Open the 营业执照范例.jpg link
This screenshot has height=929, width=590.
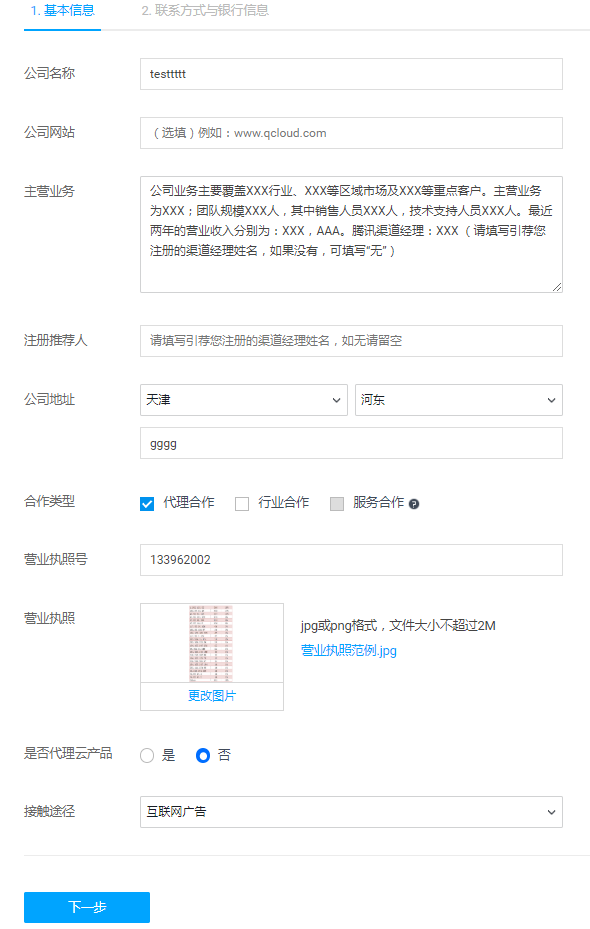(x=349, y=651)
